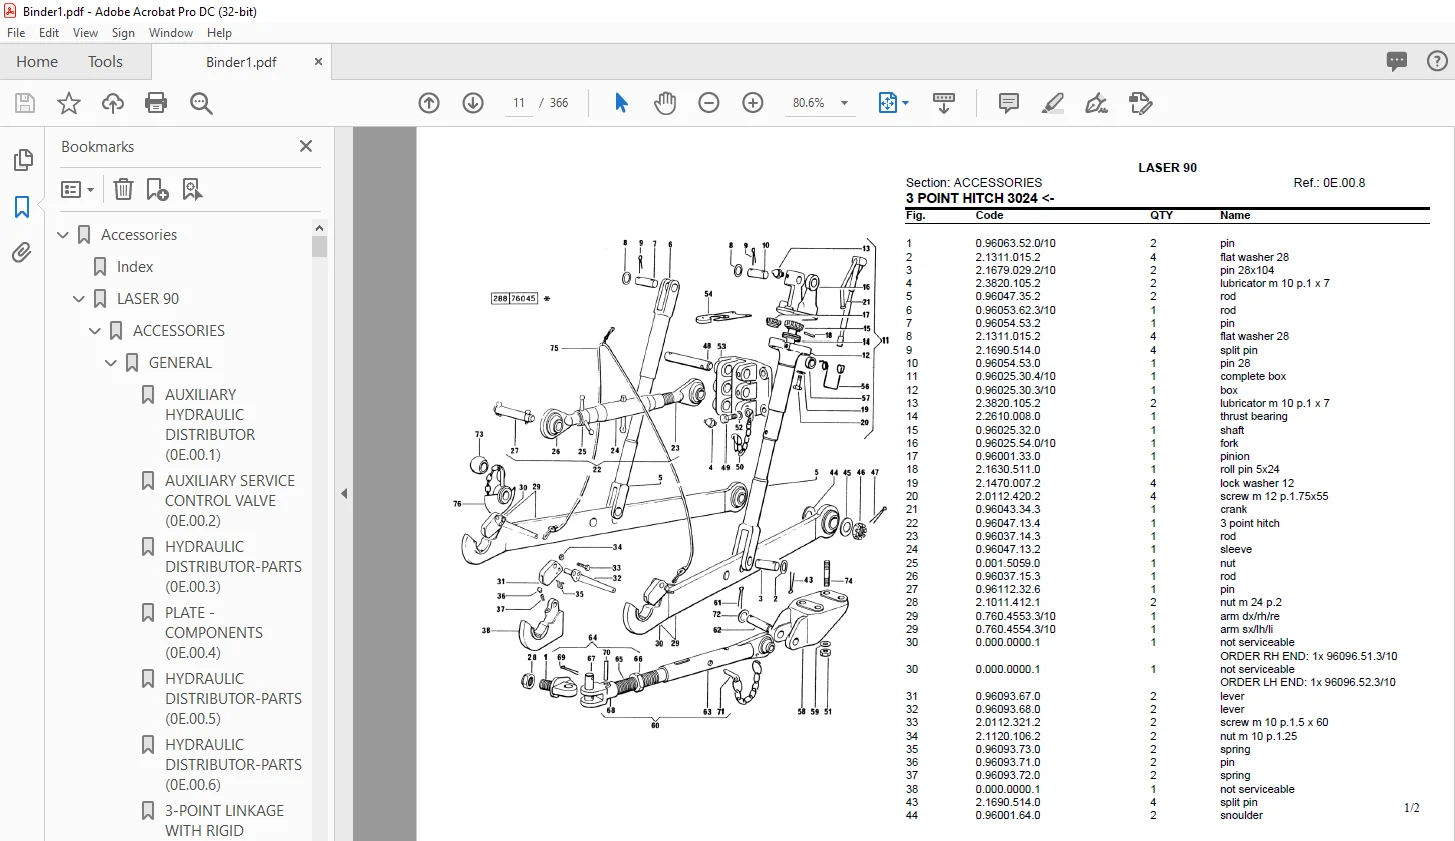Collapse the Accessories bookmark
The height and width of the screenshot is (841, 1455).
(x=63, y=235)
